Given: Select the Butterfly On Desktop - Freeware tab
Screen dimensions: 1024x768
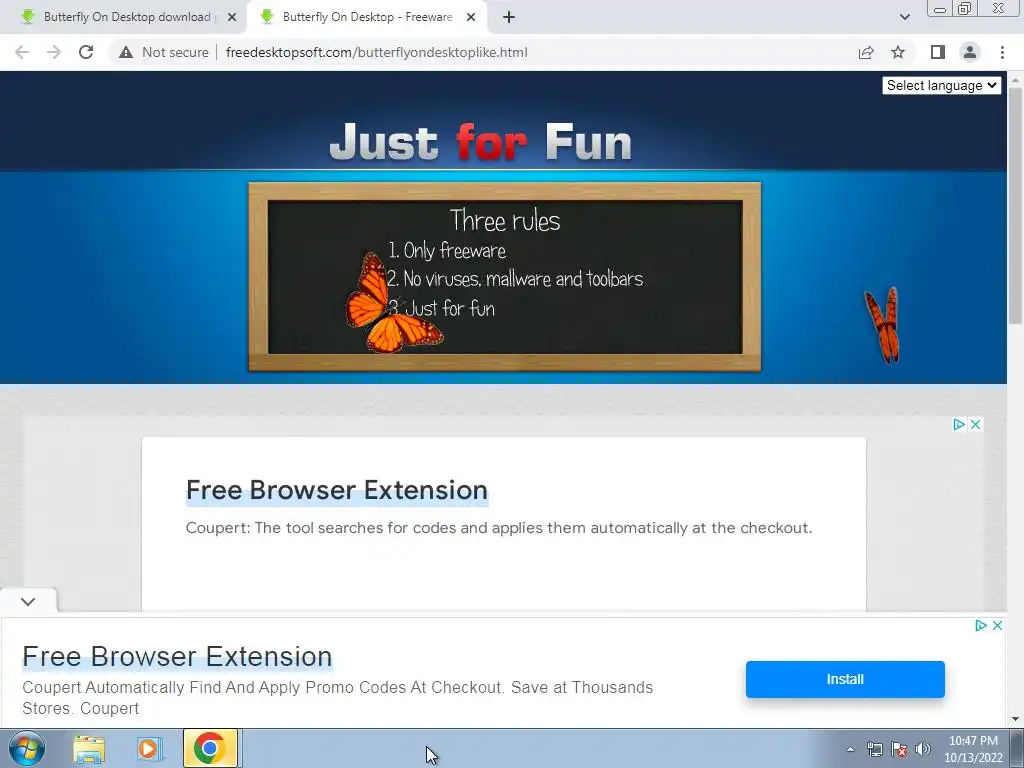Looking at the screenshot, I should [x=367, y=18].
